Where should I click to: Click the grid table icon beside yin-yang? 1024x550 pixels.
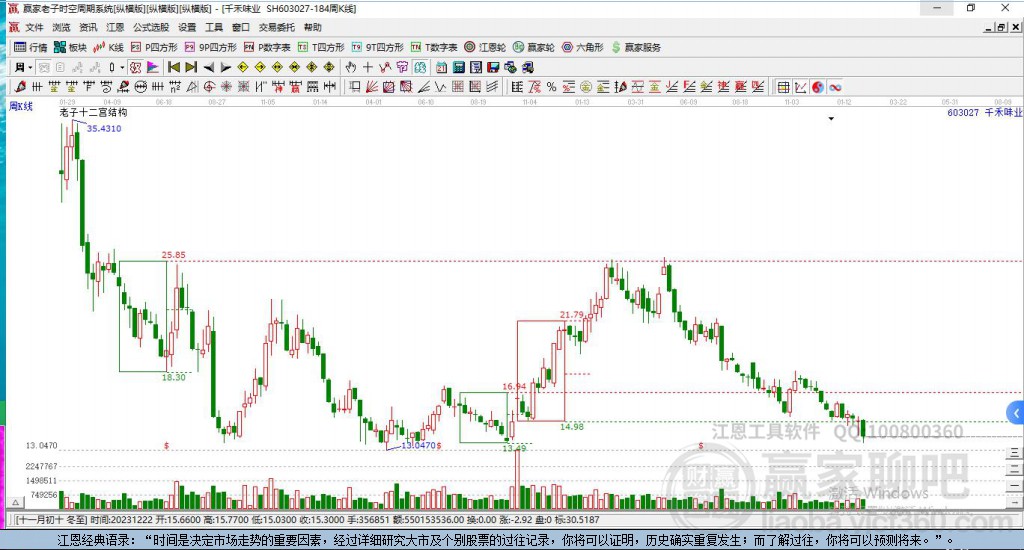click(783, 87)
